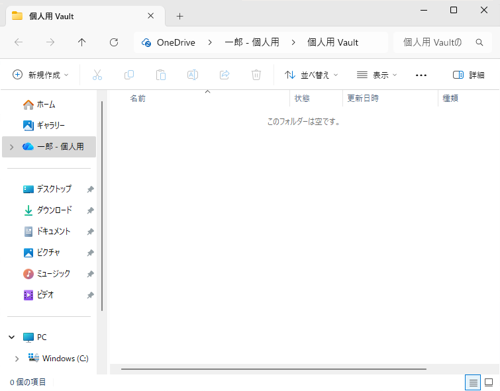Select PC in the navigation pane
500x391 pixels.
pos(50,337)
